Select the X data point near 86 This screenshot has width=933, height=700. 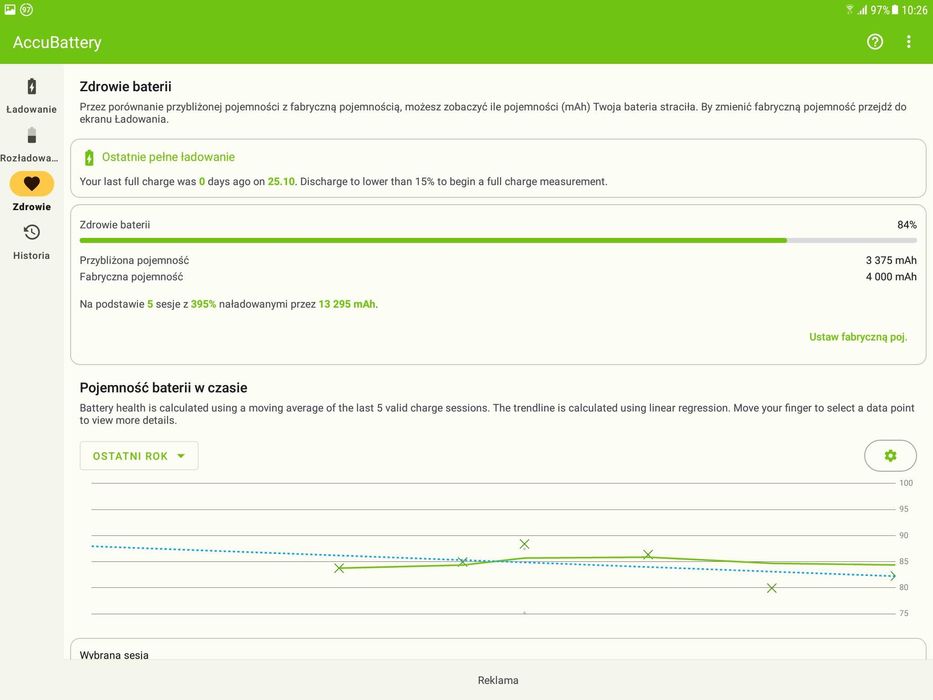tap(648, 554)
